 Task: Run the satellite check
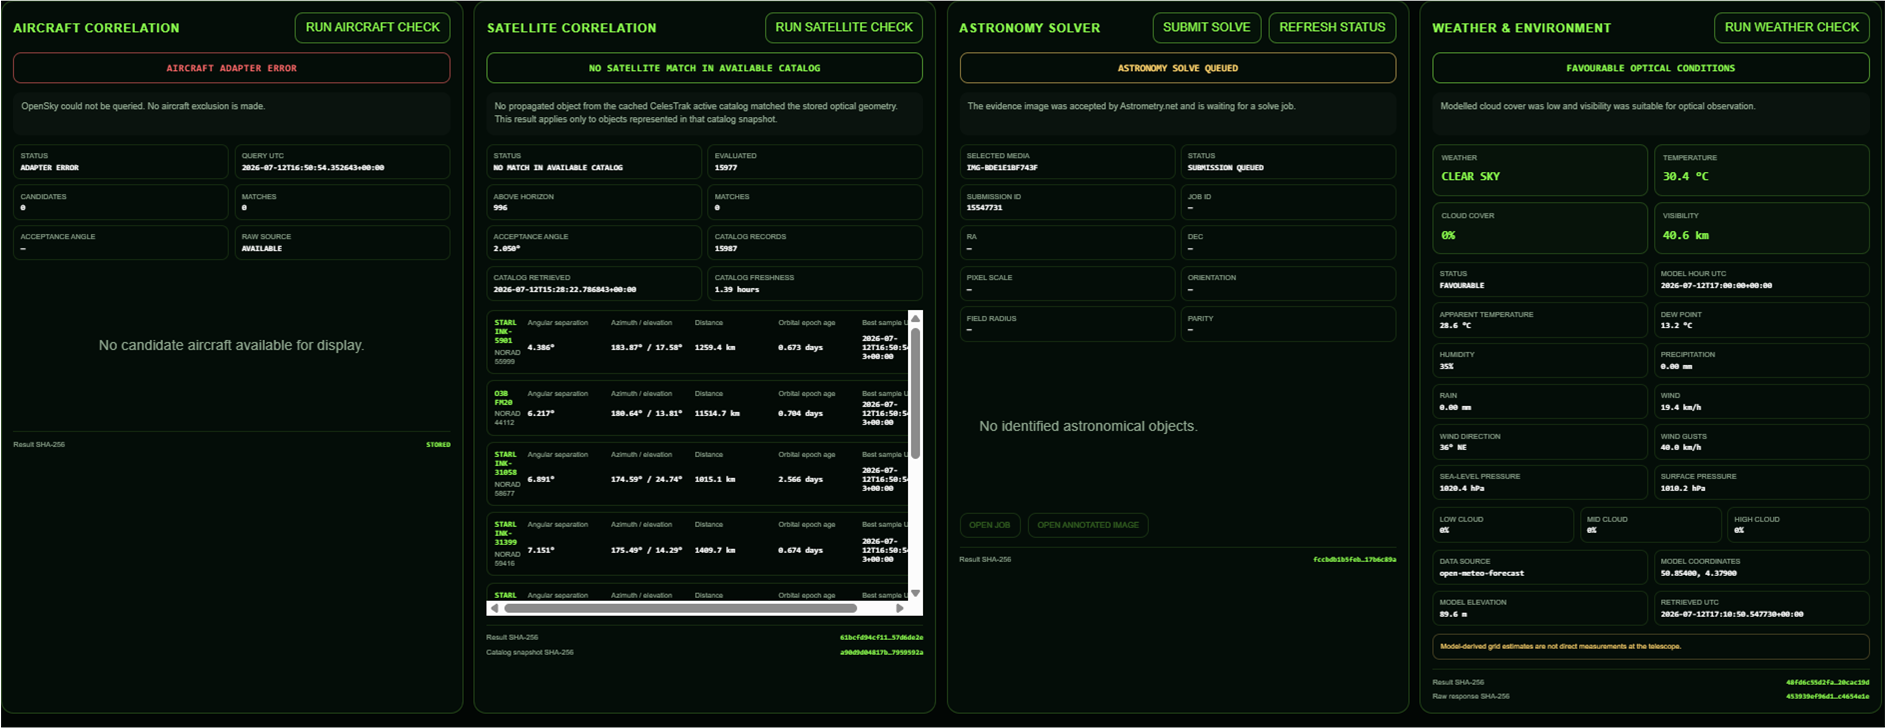click(844, 28)
